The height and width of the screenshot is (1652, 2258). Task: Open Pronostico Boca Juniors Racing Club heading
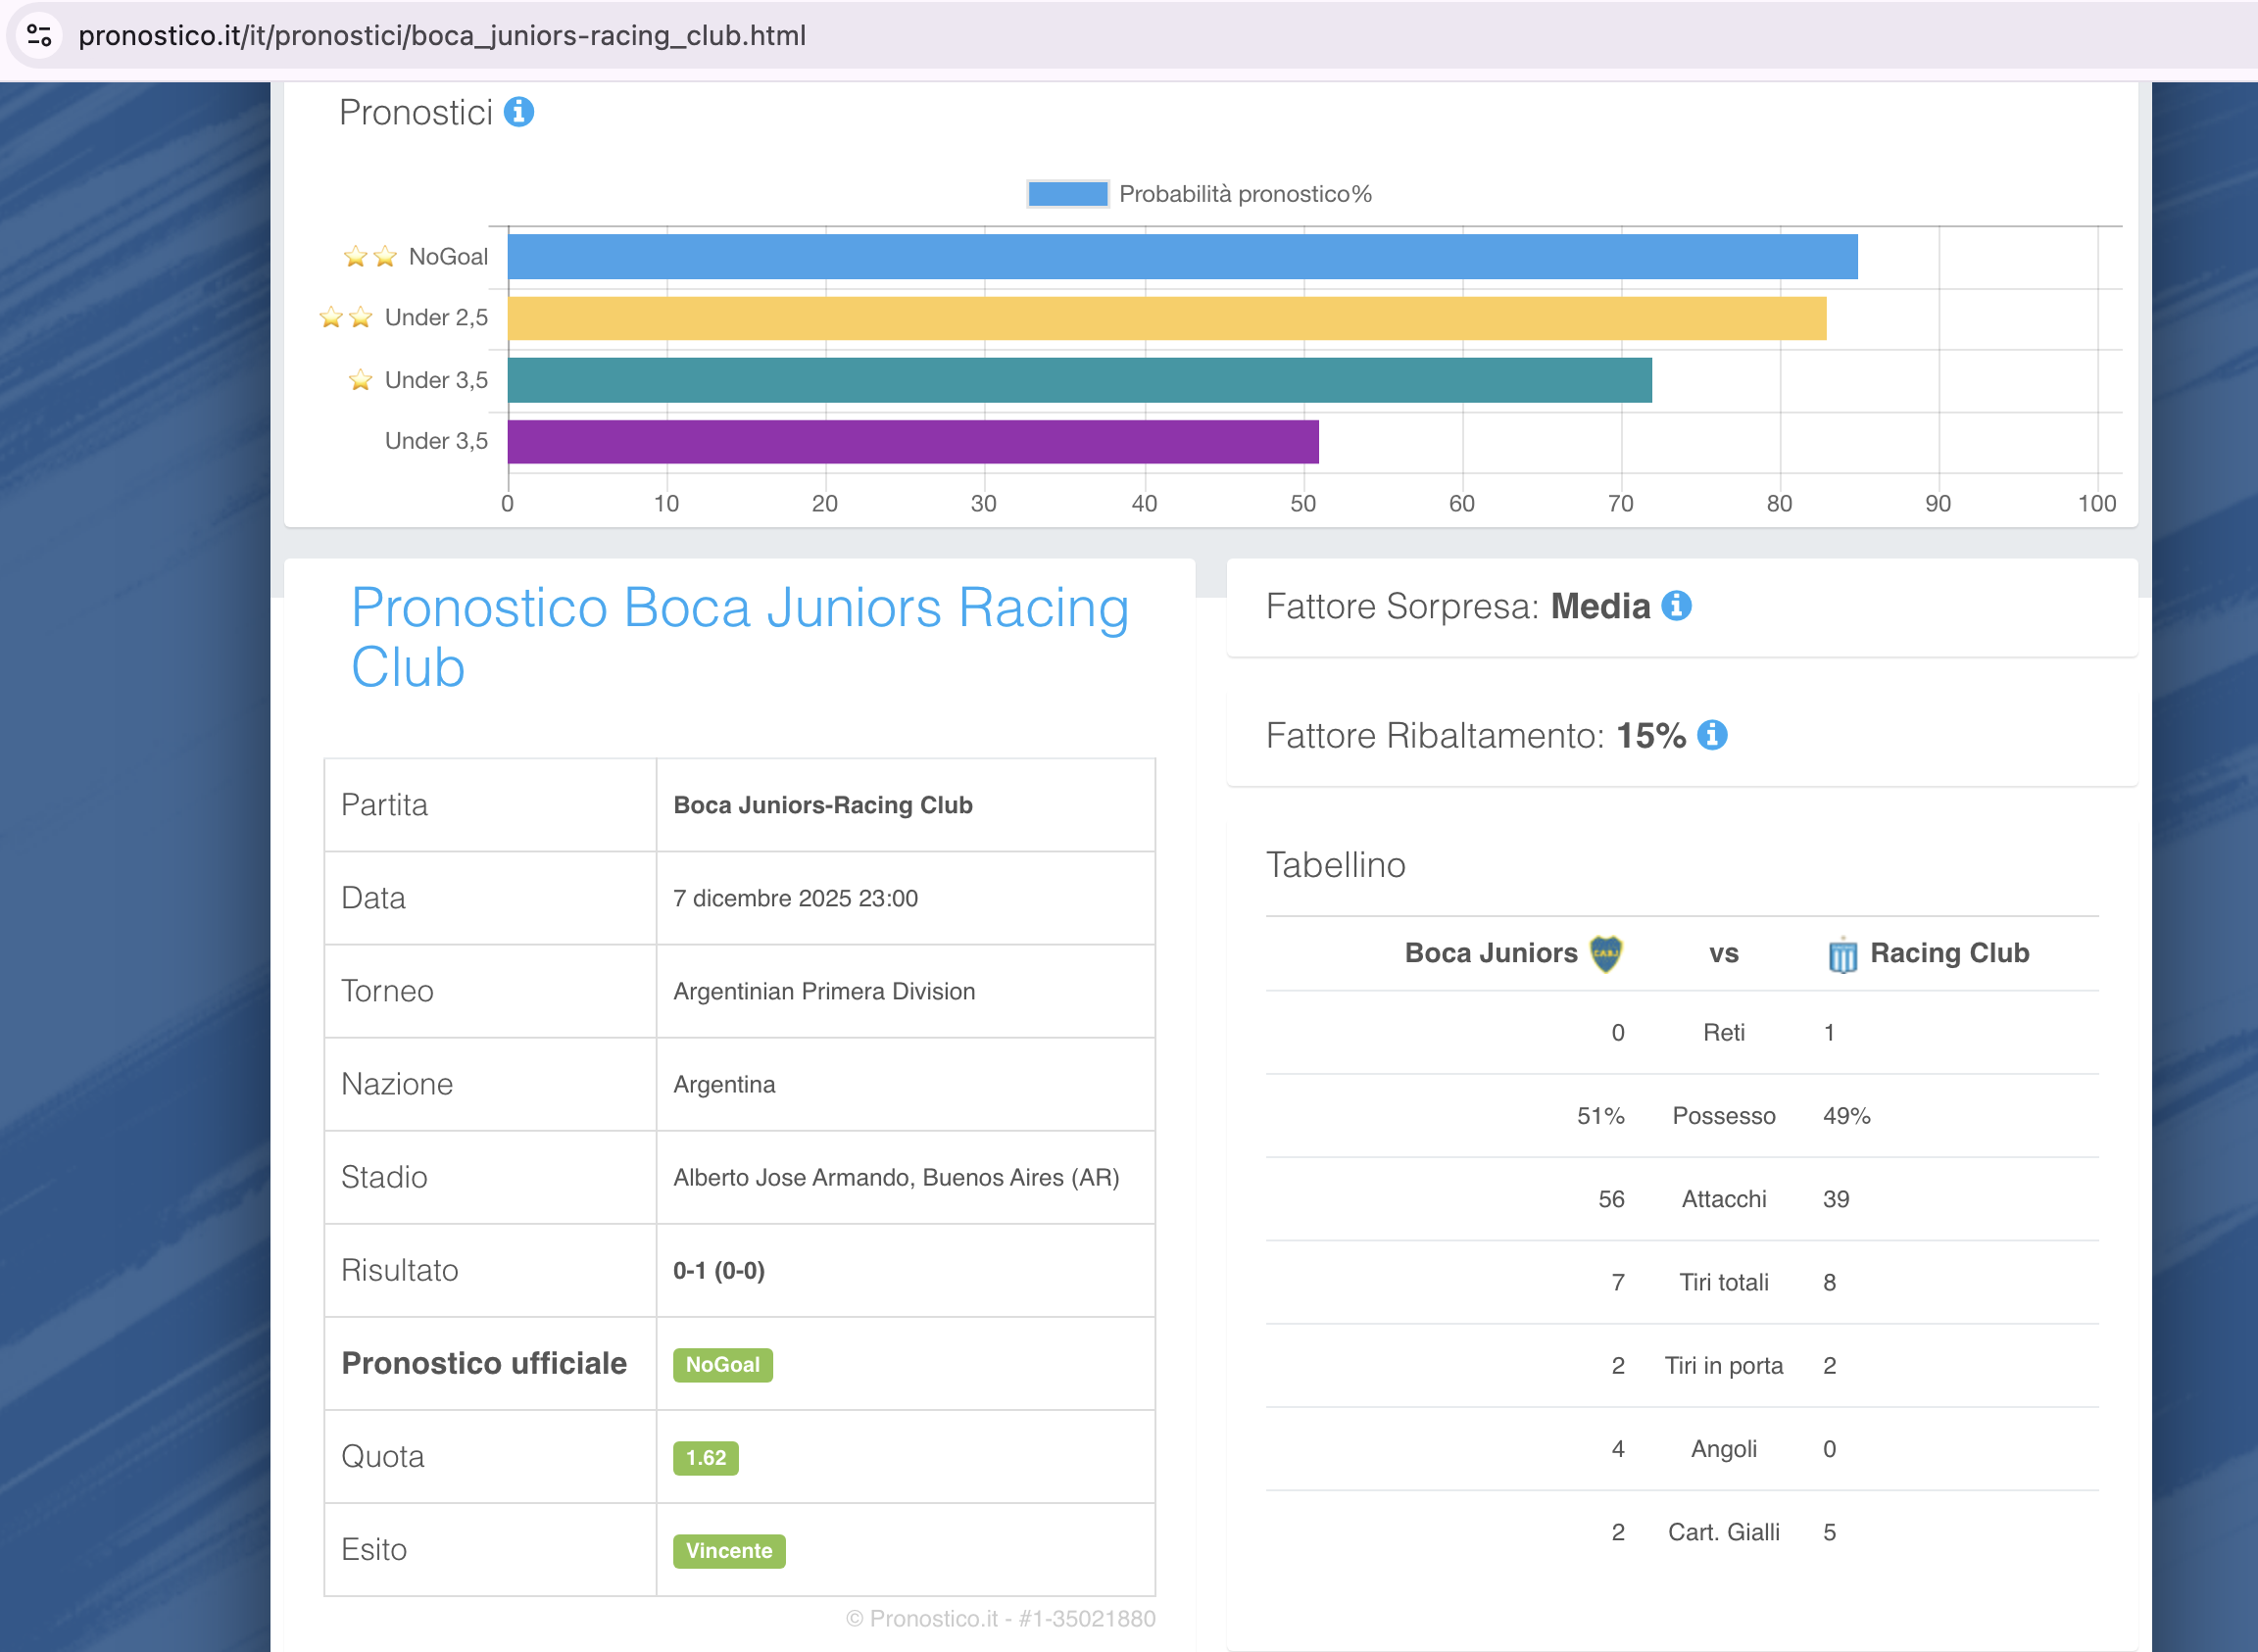coord(740,637)
